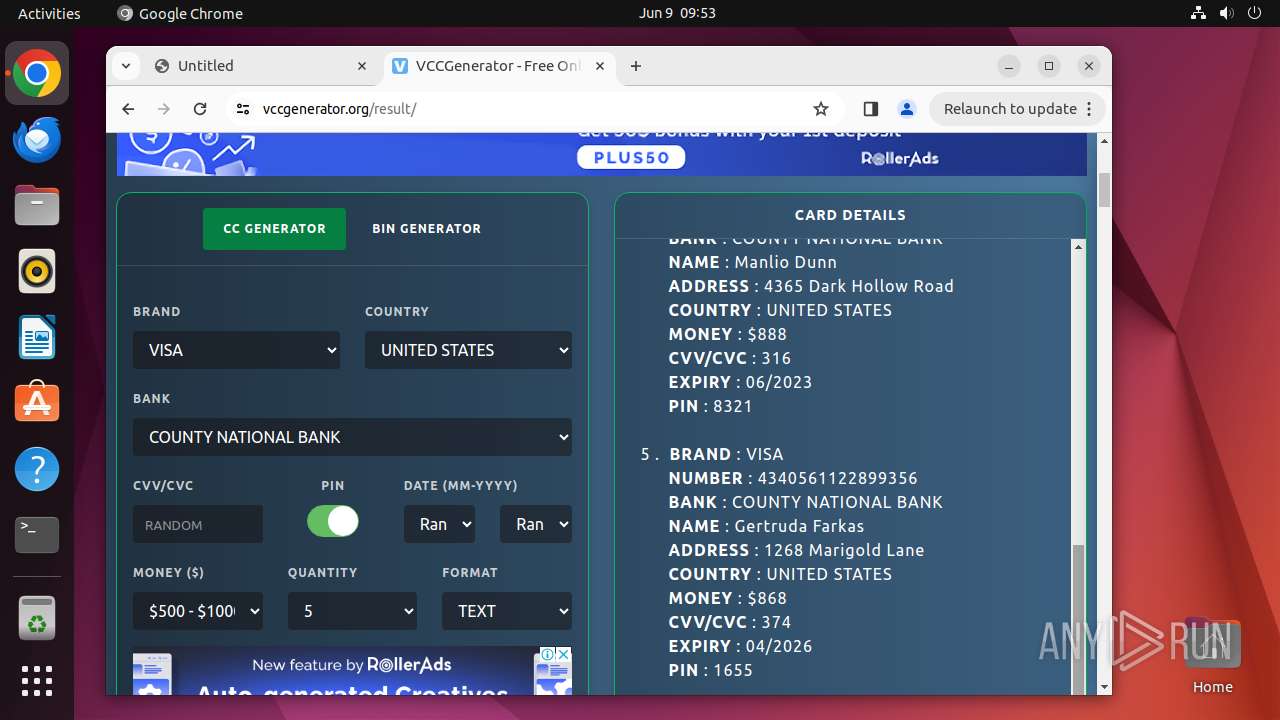This screenshot has height=720, width=1280.
Task: Select the VCCGenerator browser tab
Action: click(498, 66)
